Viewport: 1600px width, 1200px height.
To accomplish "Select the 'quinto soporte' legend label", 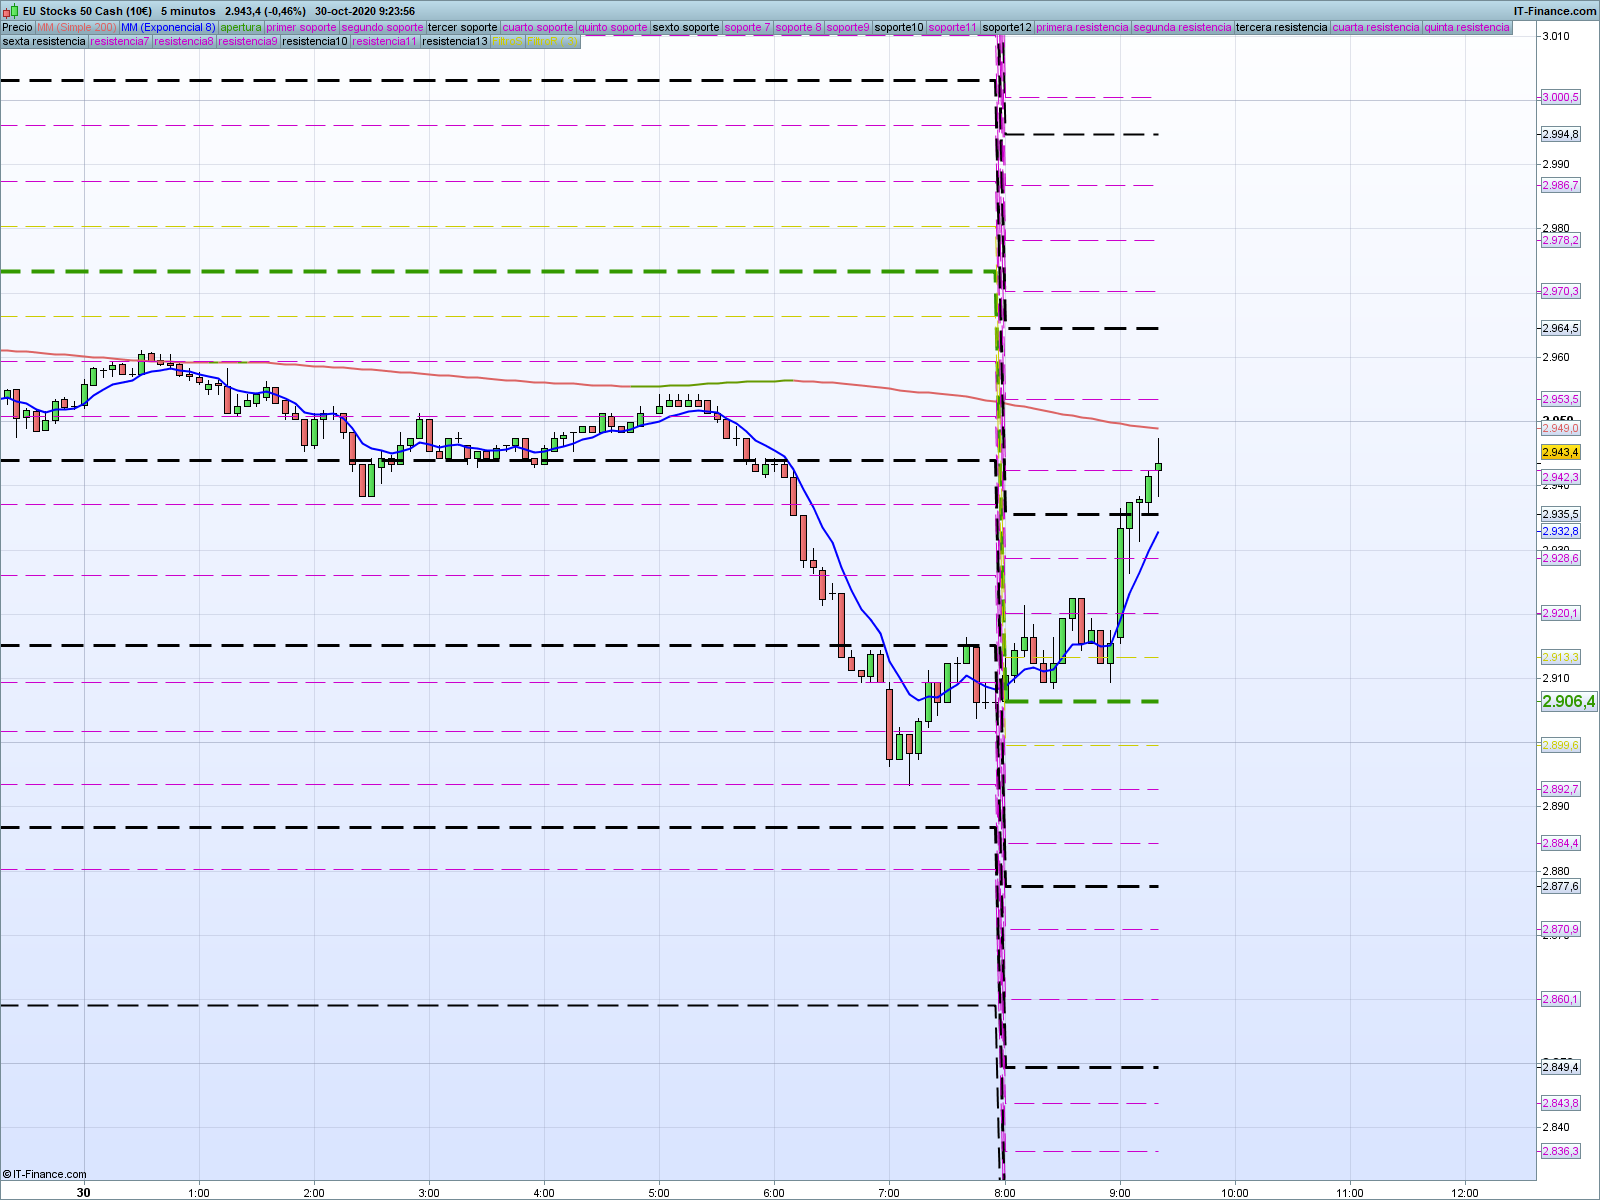I will (x=614, y=27).
